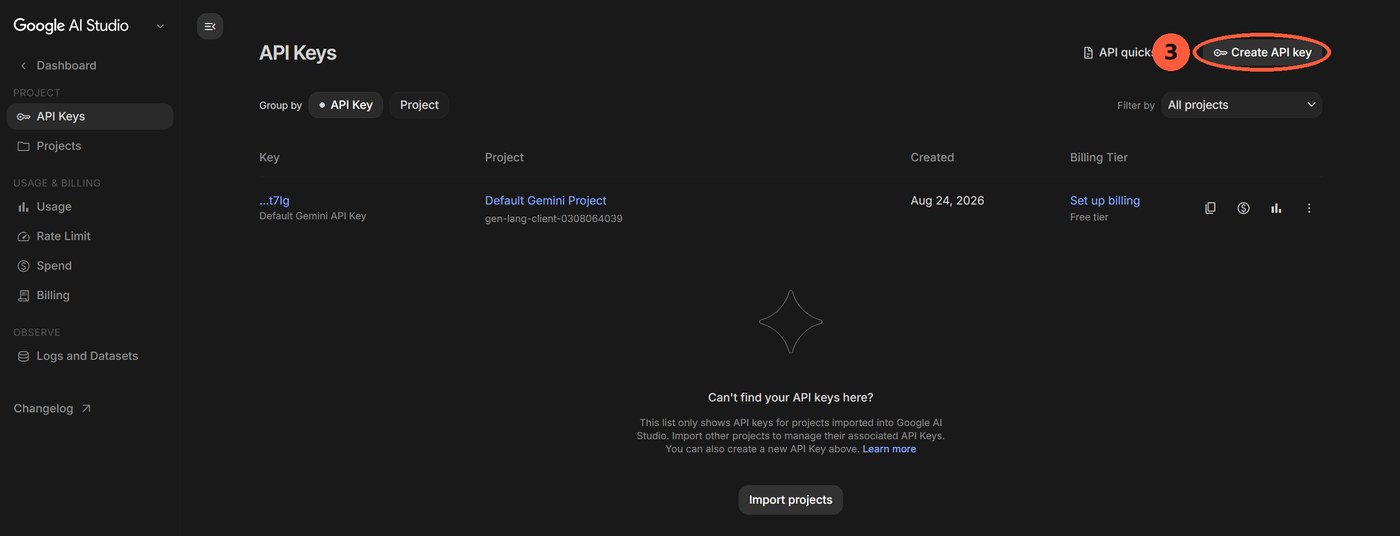The image size is (1400, 536).
Task: Open the billing dollar icon for the ...t7Ig key
Action: point(1243,208)
